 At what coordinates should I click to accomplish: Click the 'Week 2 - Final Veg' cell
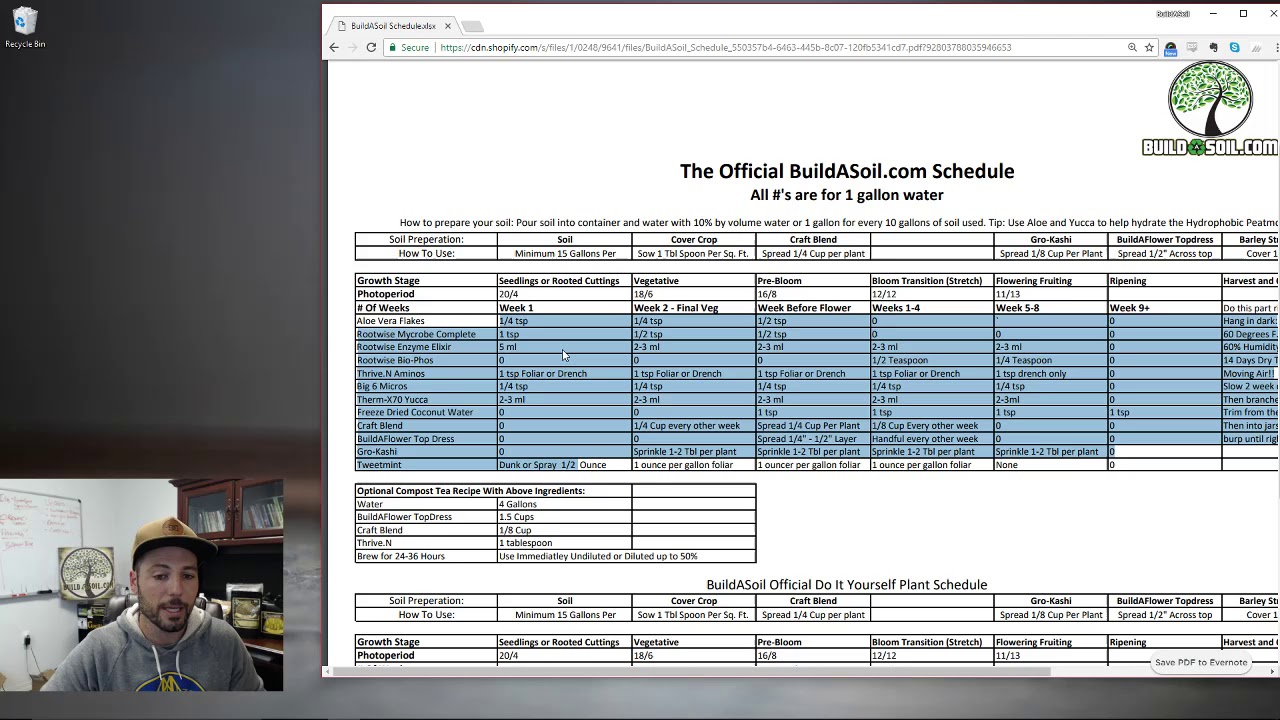[693, 308]
